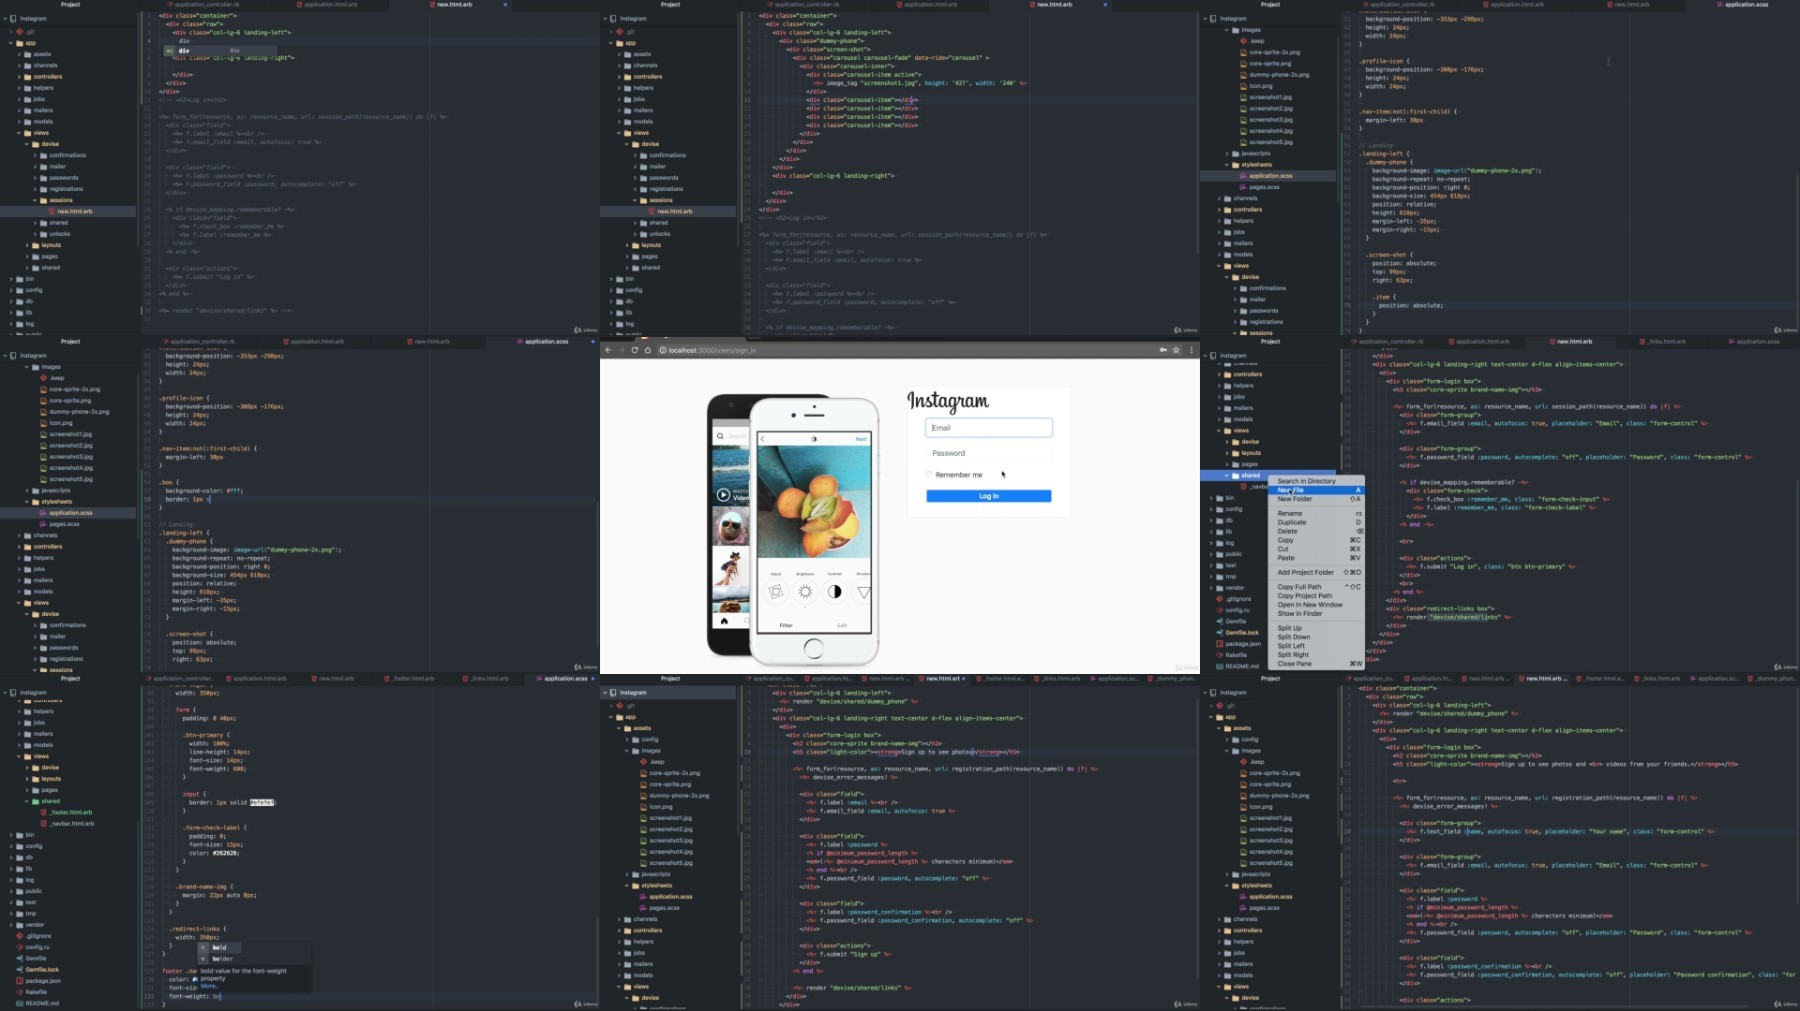The height and width of the screenshot is (1011, 1800).
Task: Click the .gitignore icon in the bold-autocomplete editor's tree
Action: pyautogui.click(x=20, y=936)
